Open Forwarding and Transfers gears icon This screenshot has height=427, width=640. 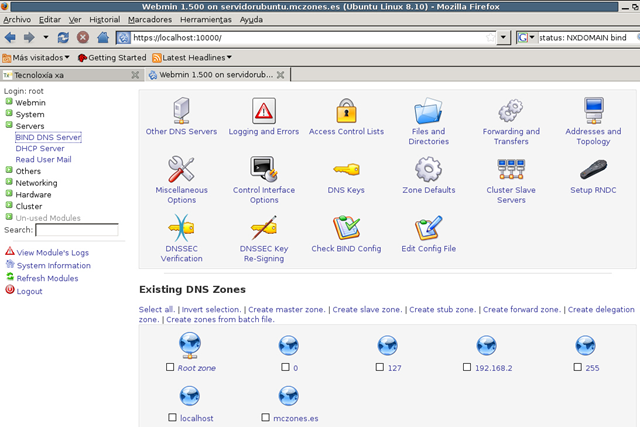[x=511, y=110]
